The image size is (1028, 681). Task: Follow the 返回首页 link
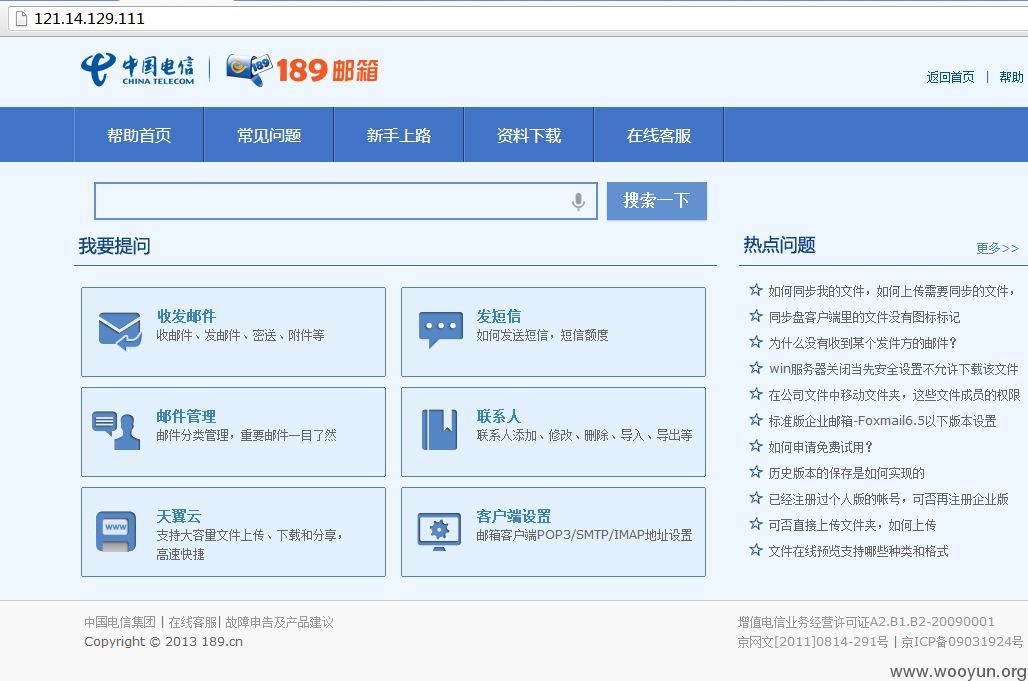950,77
